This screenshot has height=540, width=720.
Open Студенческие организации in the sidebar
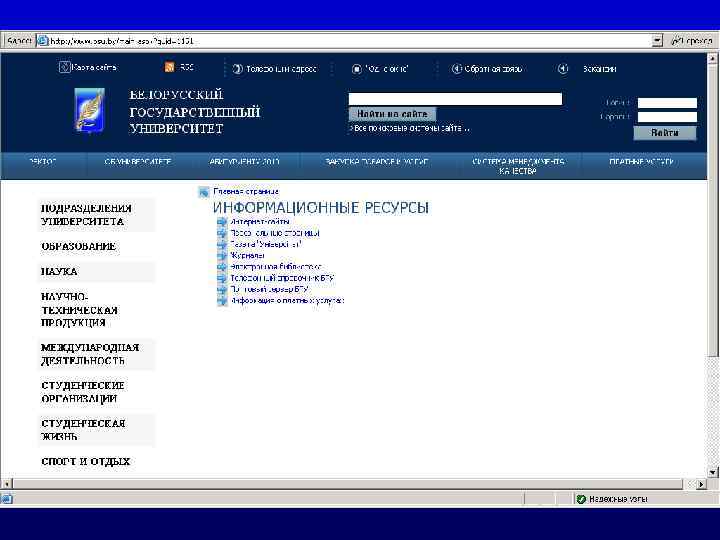coord(83,392)
